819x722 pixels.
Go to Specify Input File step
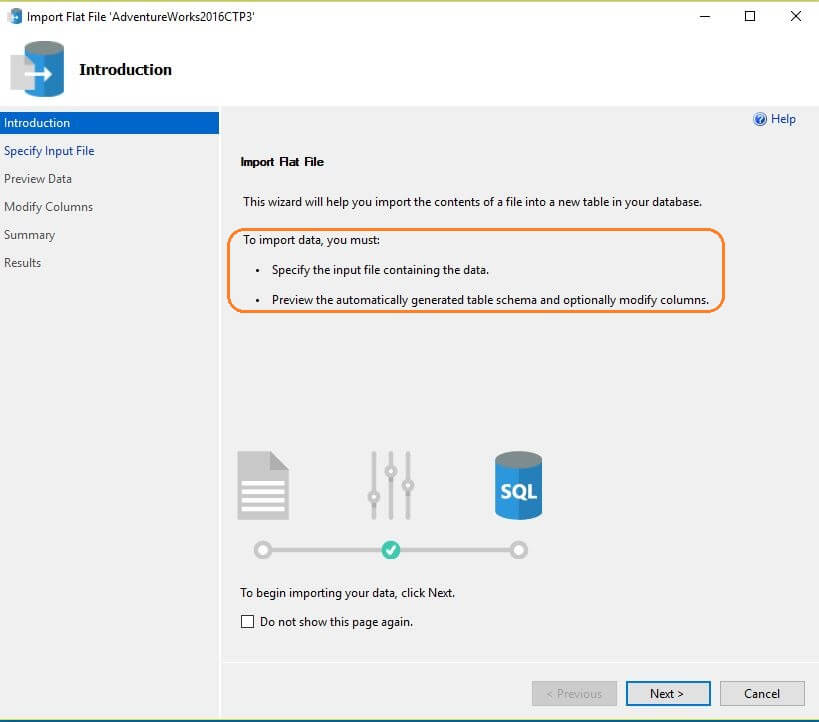pyautogui.click(x=49, y=151)
